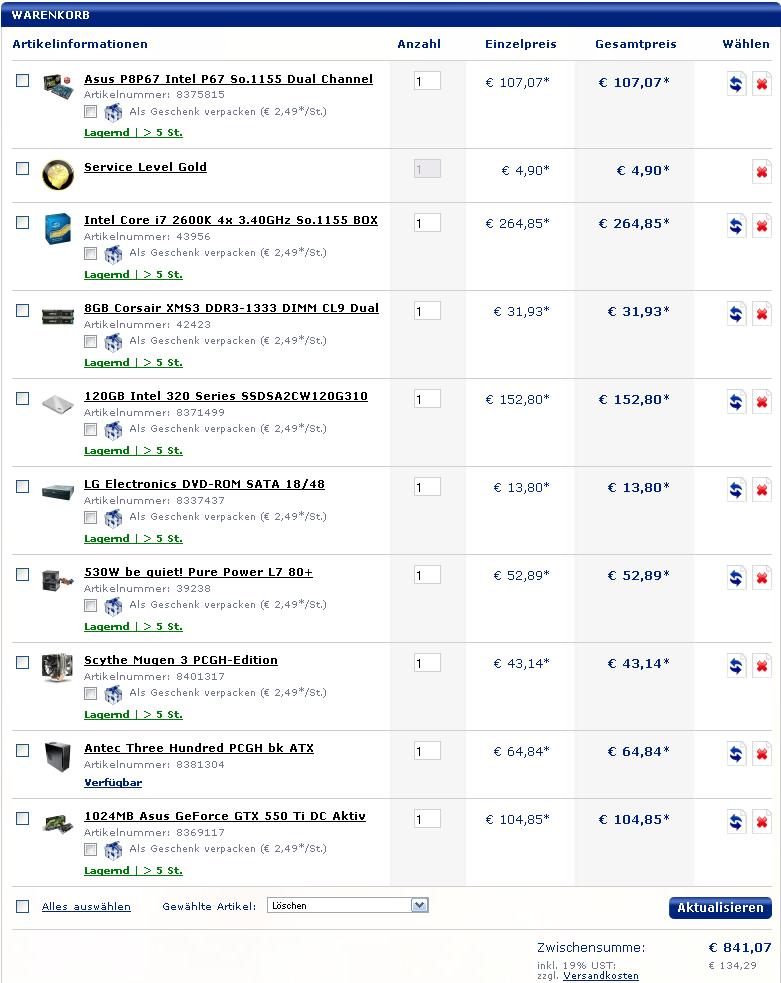
Task: Open Antec Three Hundred case thumbnail
Action: (x=57, y=757)
